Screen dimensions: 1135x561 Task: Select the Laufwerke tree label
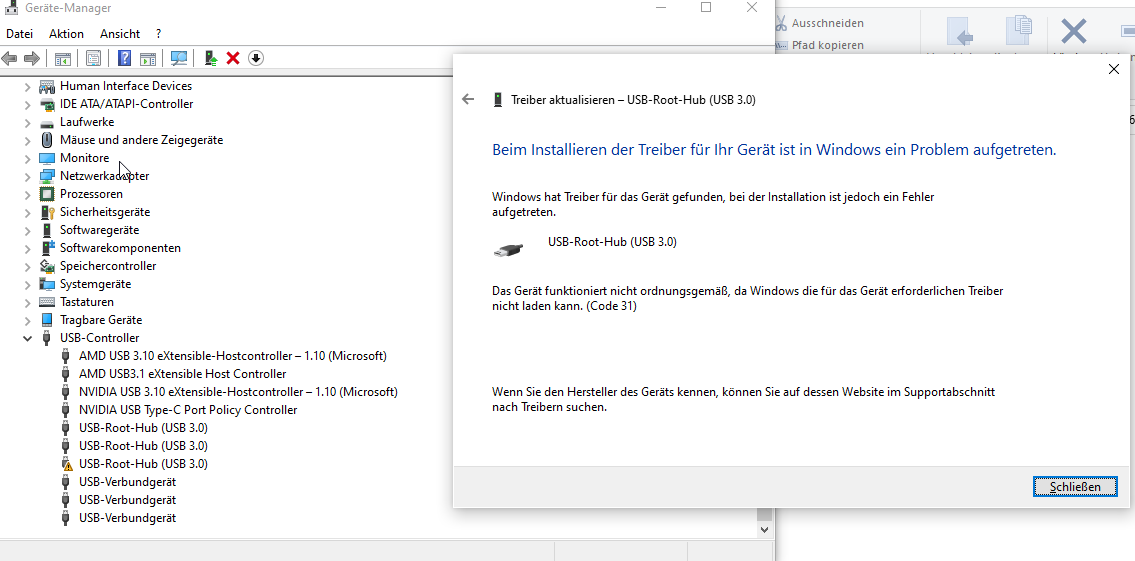[87, 122]
